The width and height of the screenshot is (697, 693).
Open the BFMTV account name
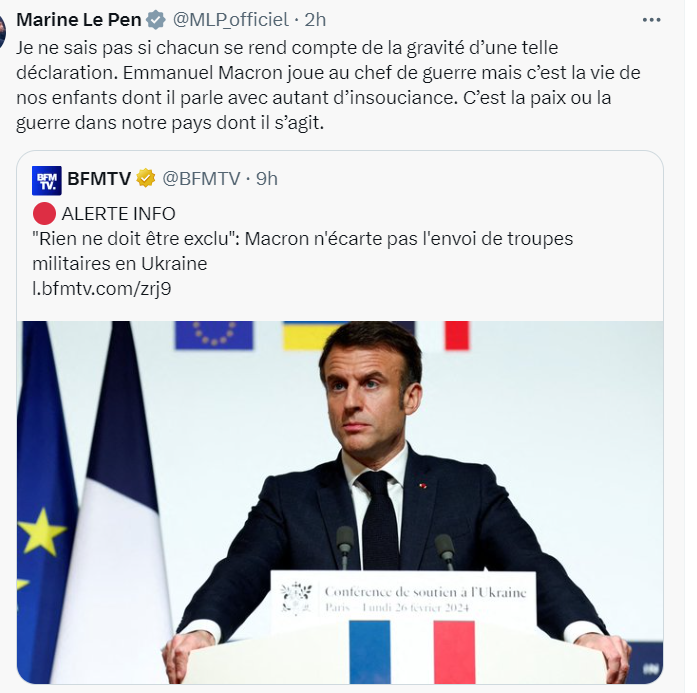click(99, 179)
